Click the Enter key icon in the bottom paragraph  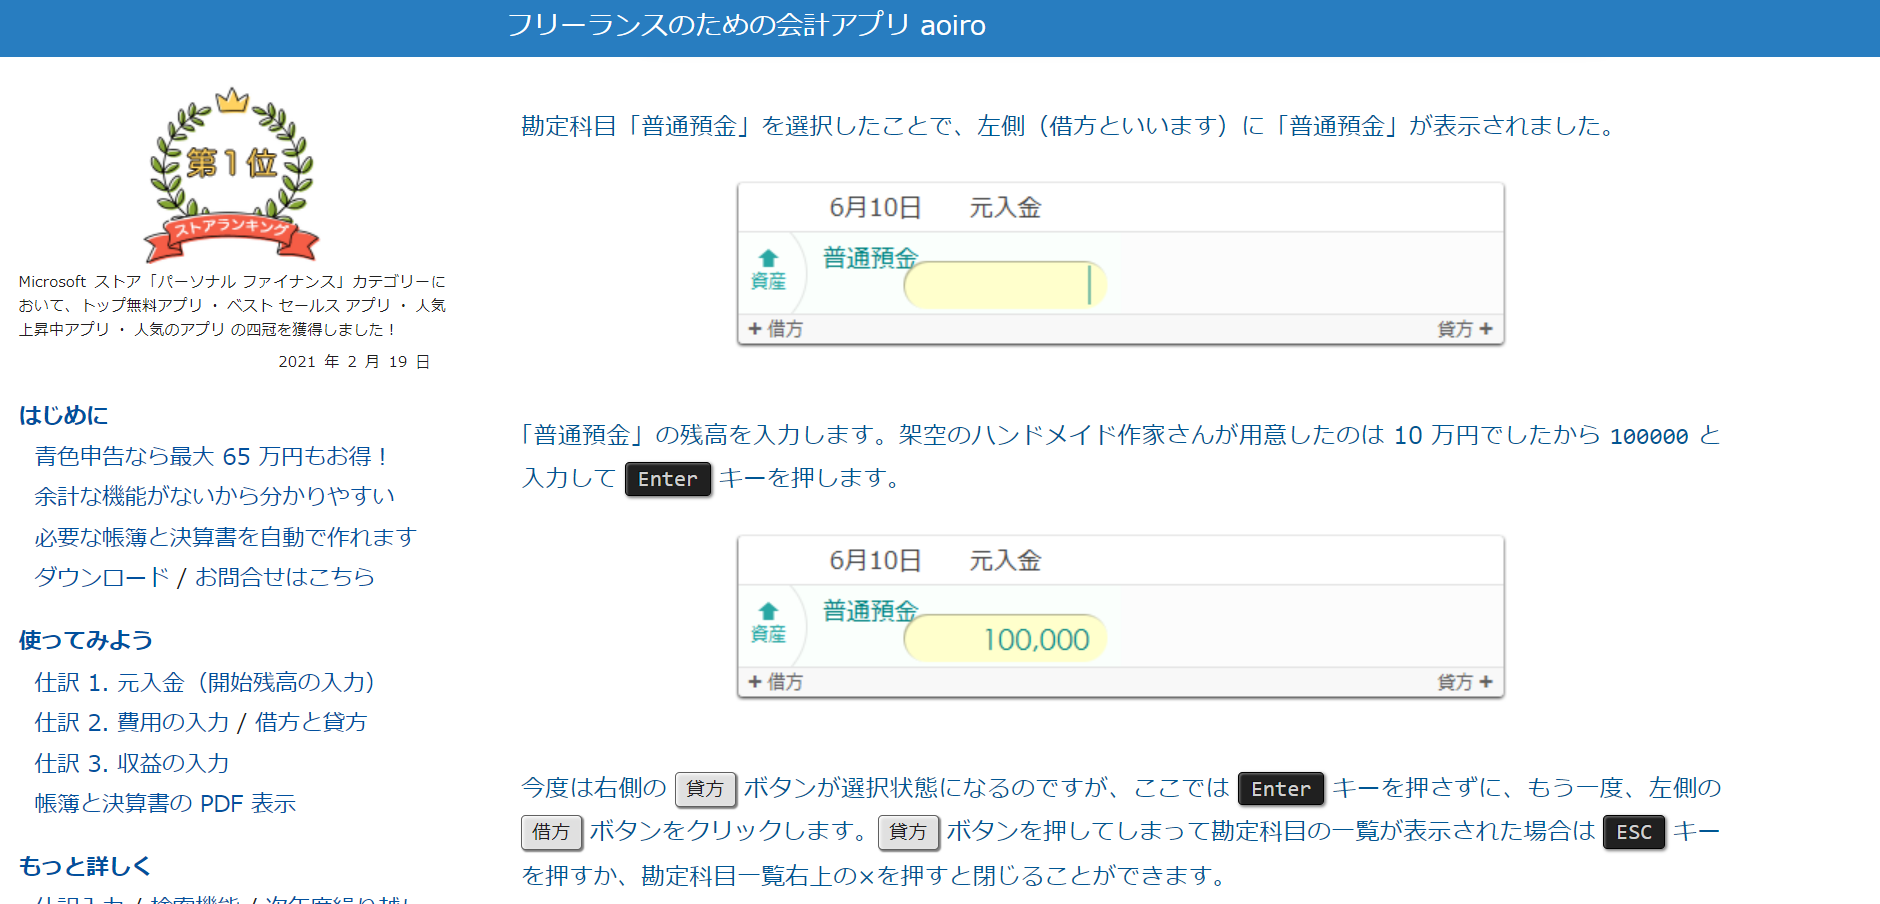(x=1280, y=789)
